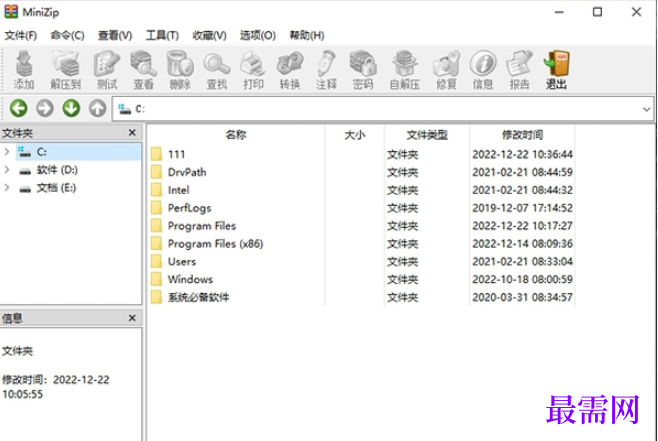Sort by 文件类型 column header
Image resolution: width=658 pixels, height=441 pixels.
tap(427, 135)
